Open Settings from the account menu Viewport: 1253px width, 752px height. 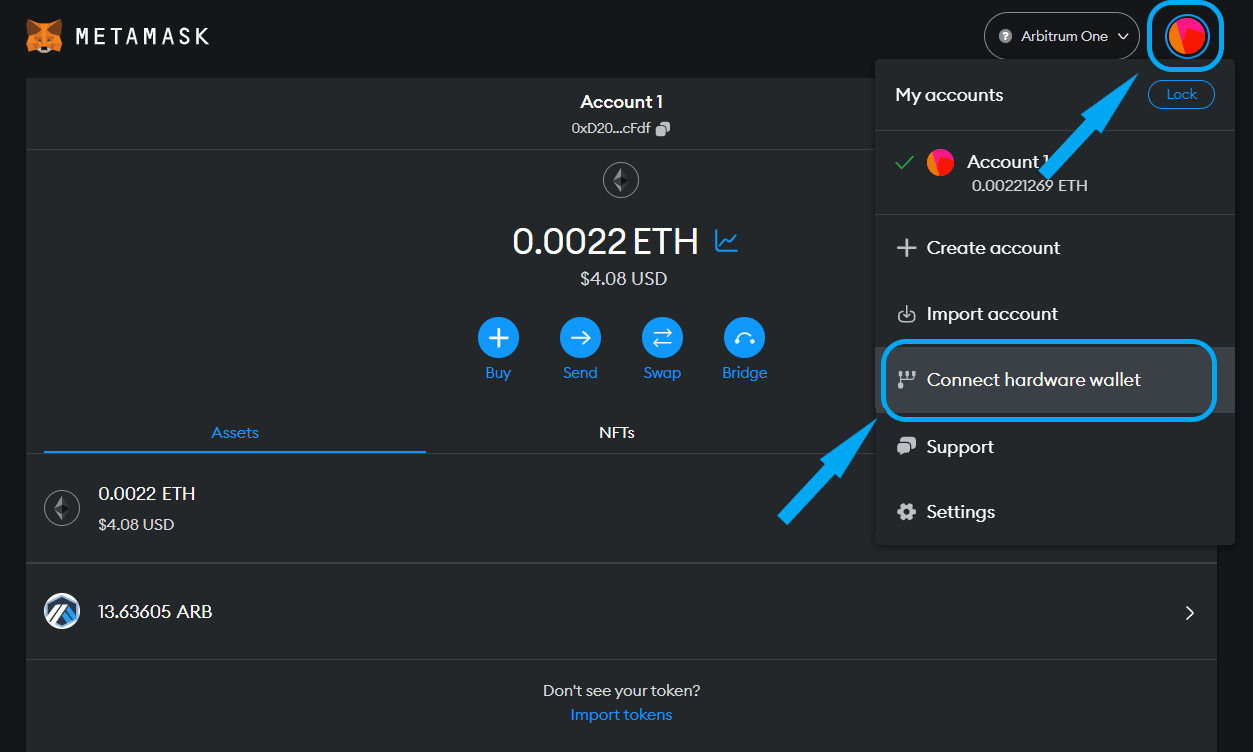(1055, 512)
